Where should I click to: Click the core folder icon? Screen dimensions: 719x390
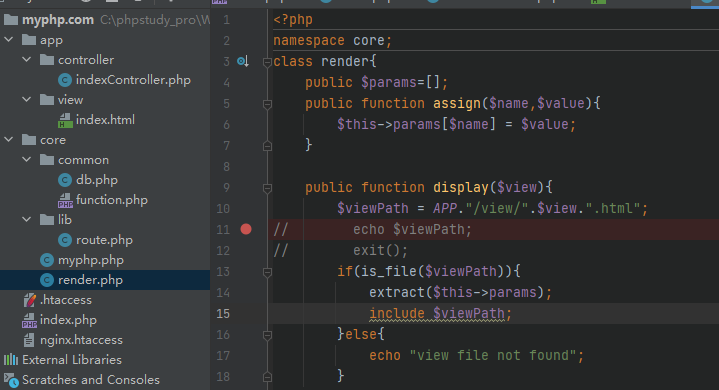[29, 139]
